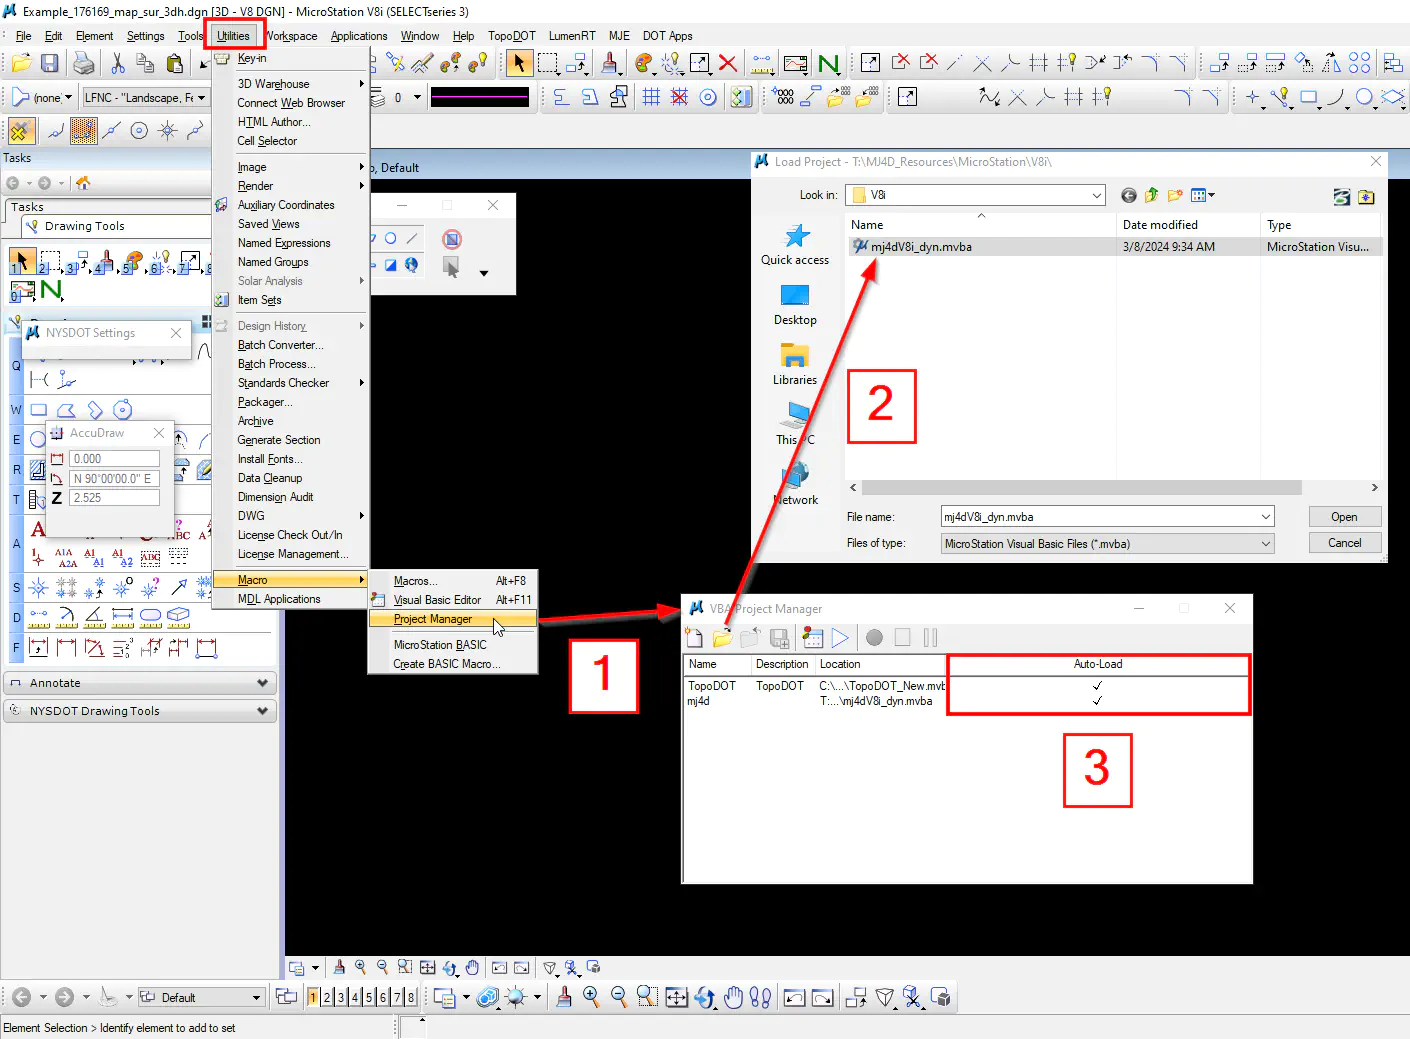
Task: Open the LFNC Landscape level dropdown
Action: pos(145,98)
